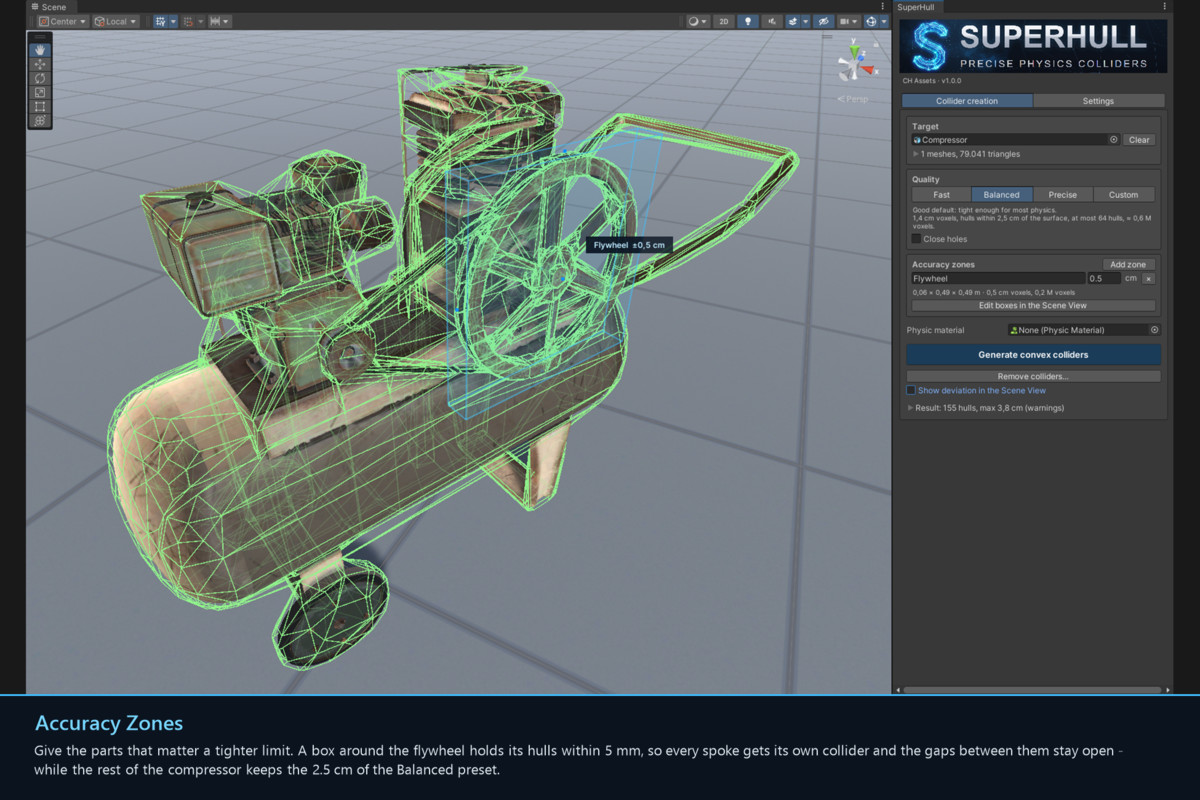Enable the Close holes checkbox
The image size is (1200, 800).
click(x=916, y=239)
